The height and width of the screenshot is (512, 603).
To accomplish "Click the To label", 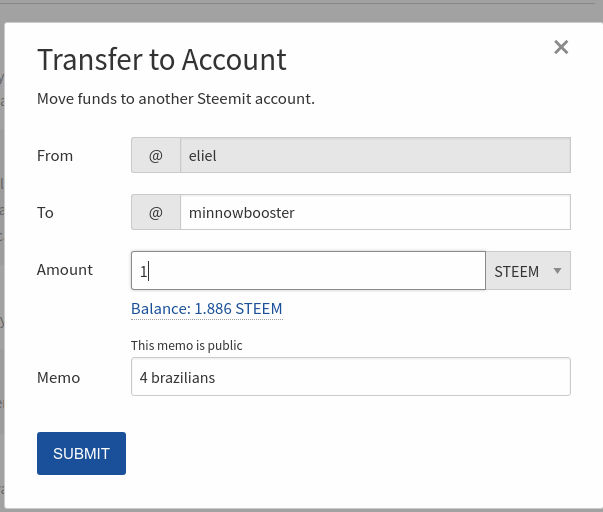I will pyautogui.click(x=45, y=213).
